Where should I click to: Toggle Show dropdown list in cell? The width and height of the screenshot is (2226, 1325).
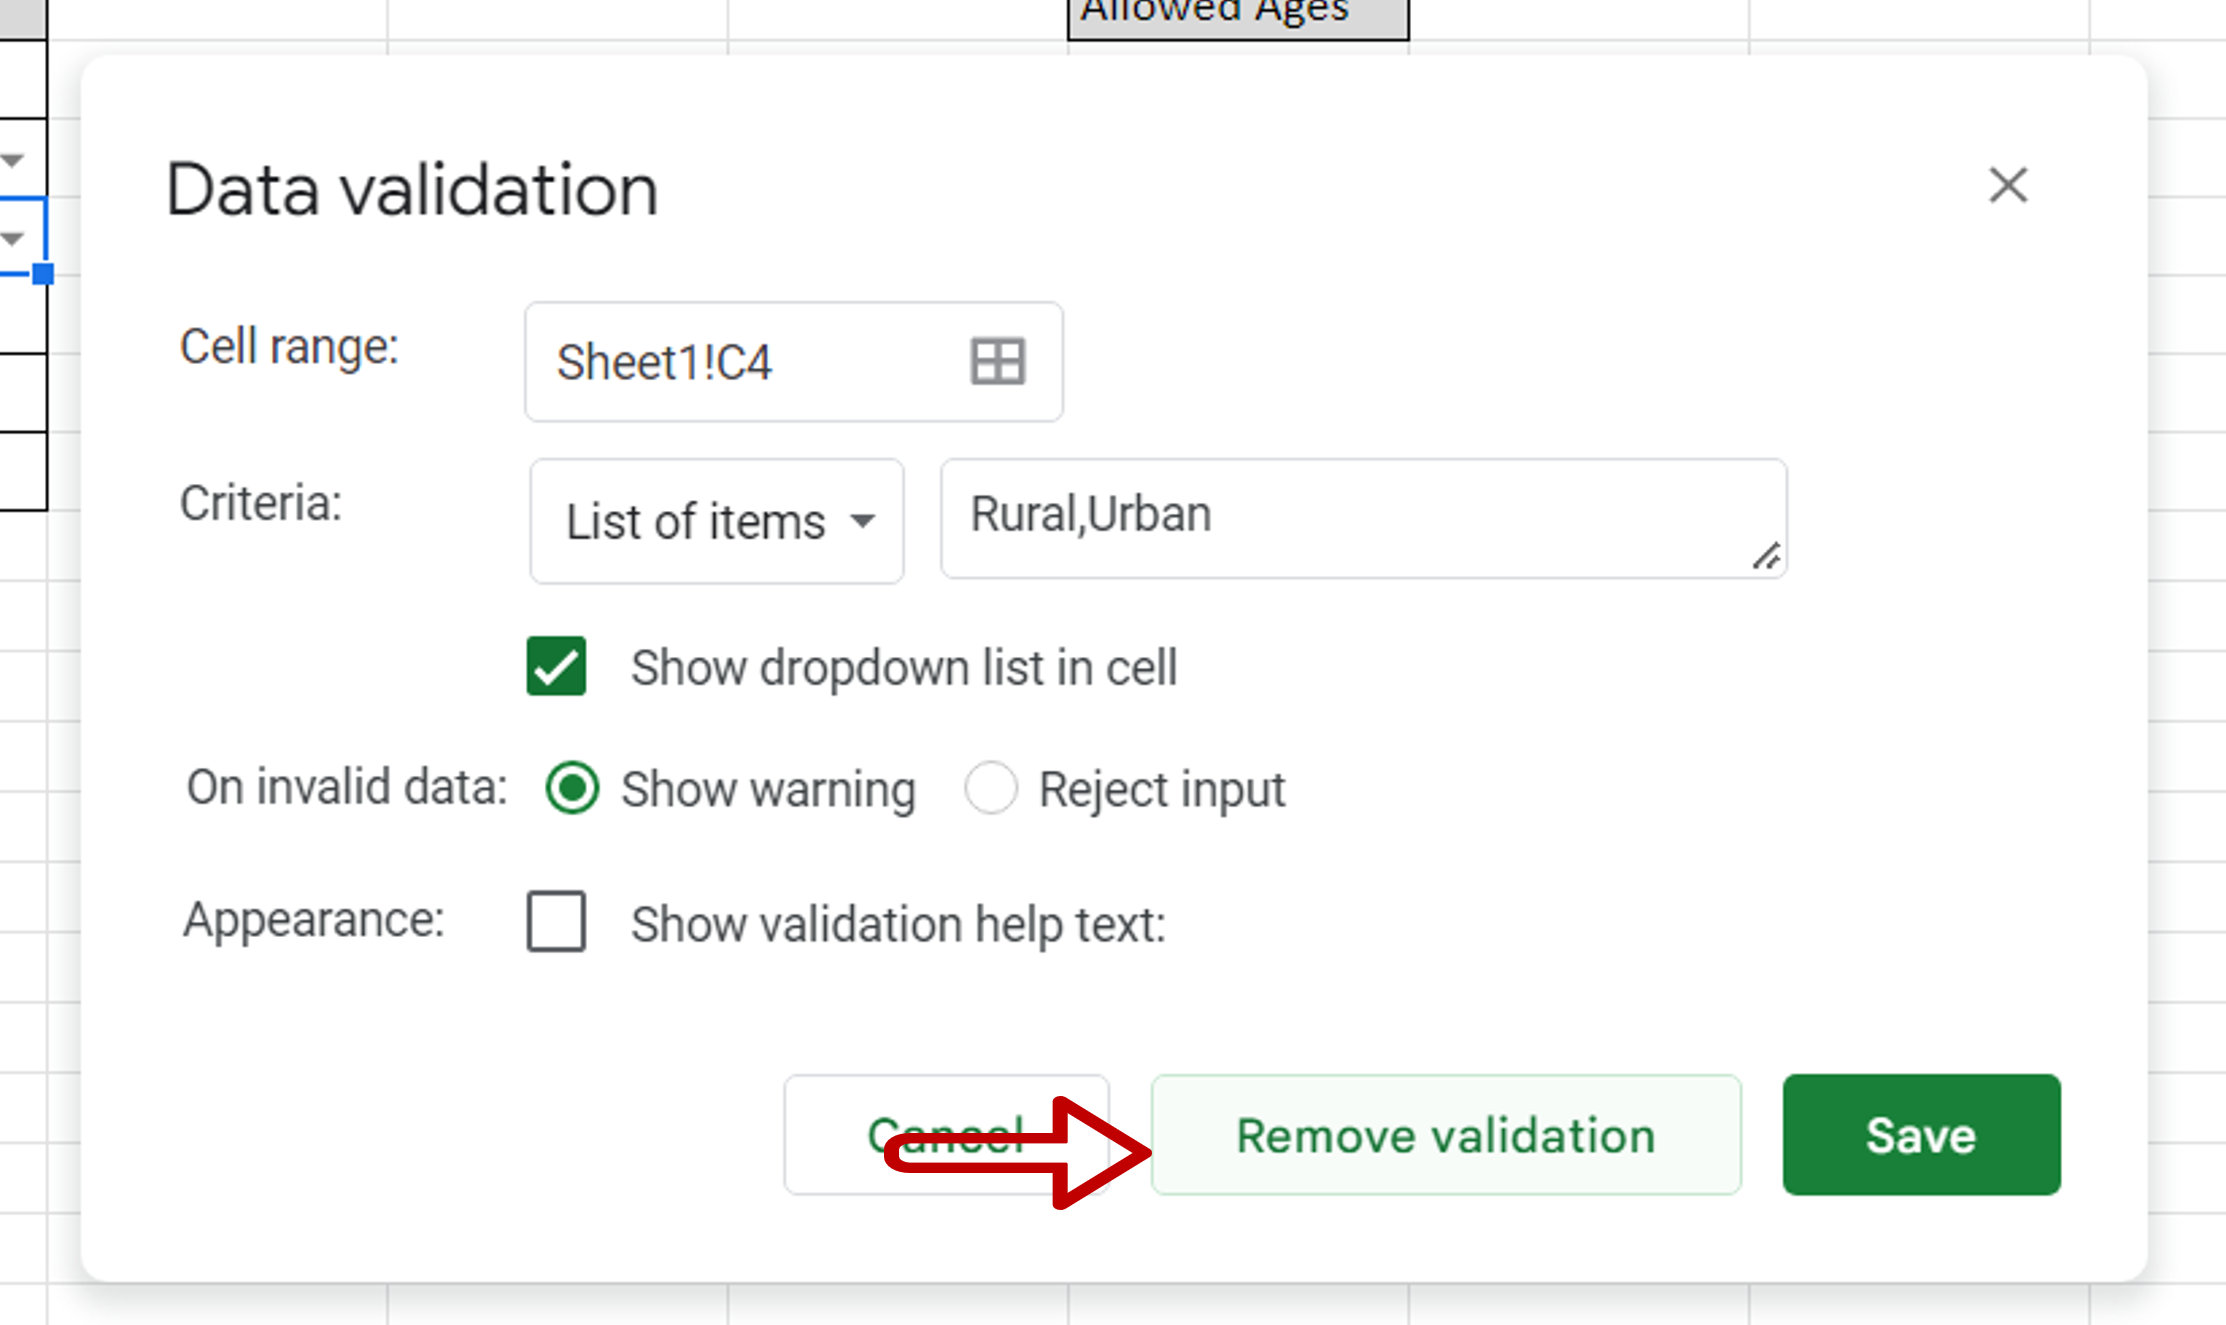[x=556, y=667]
